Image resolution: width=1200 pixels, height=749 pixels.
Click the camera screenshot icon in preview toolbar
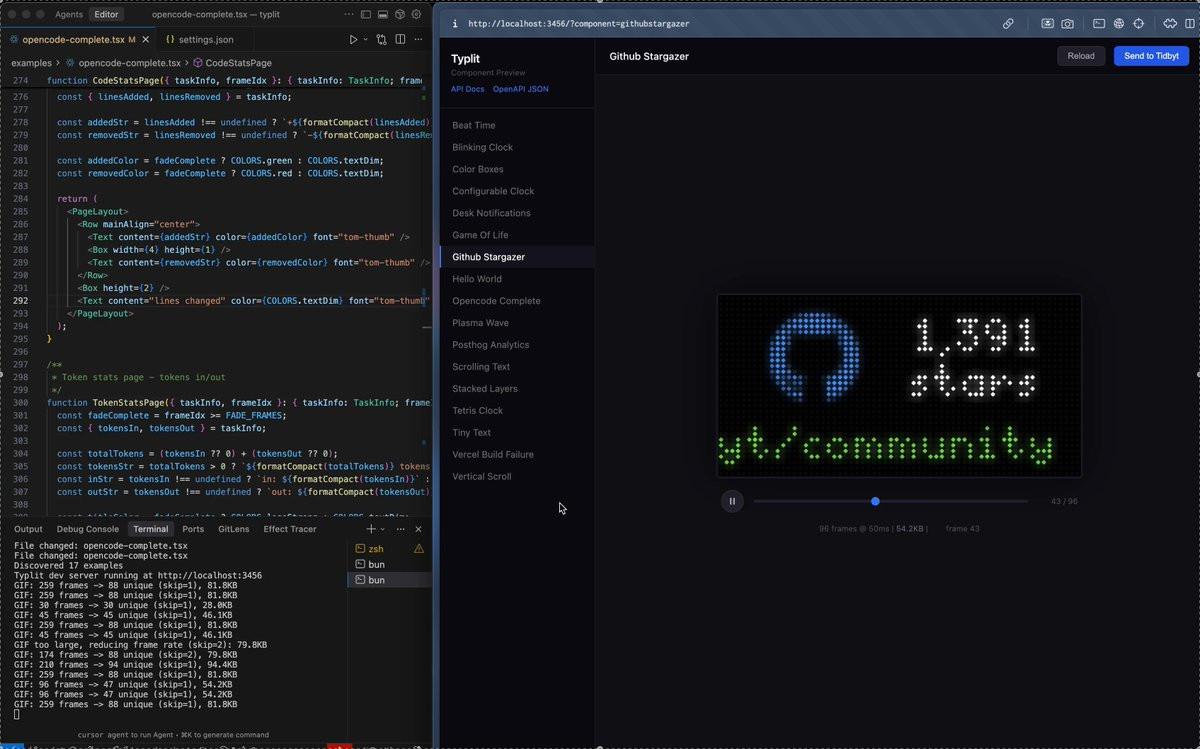pos(1068,24)
